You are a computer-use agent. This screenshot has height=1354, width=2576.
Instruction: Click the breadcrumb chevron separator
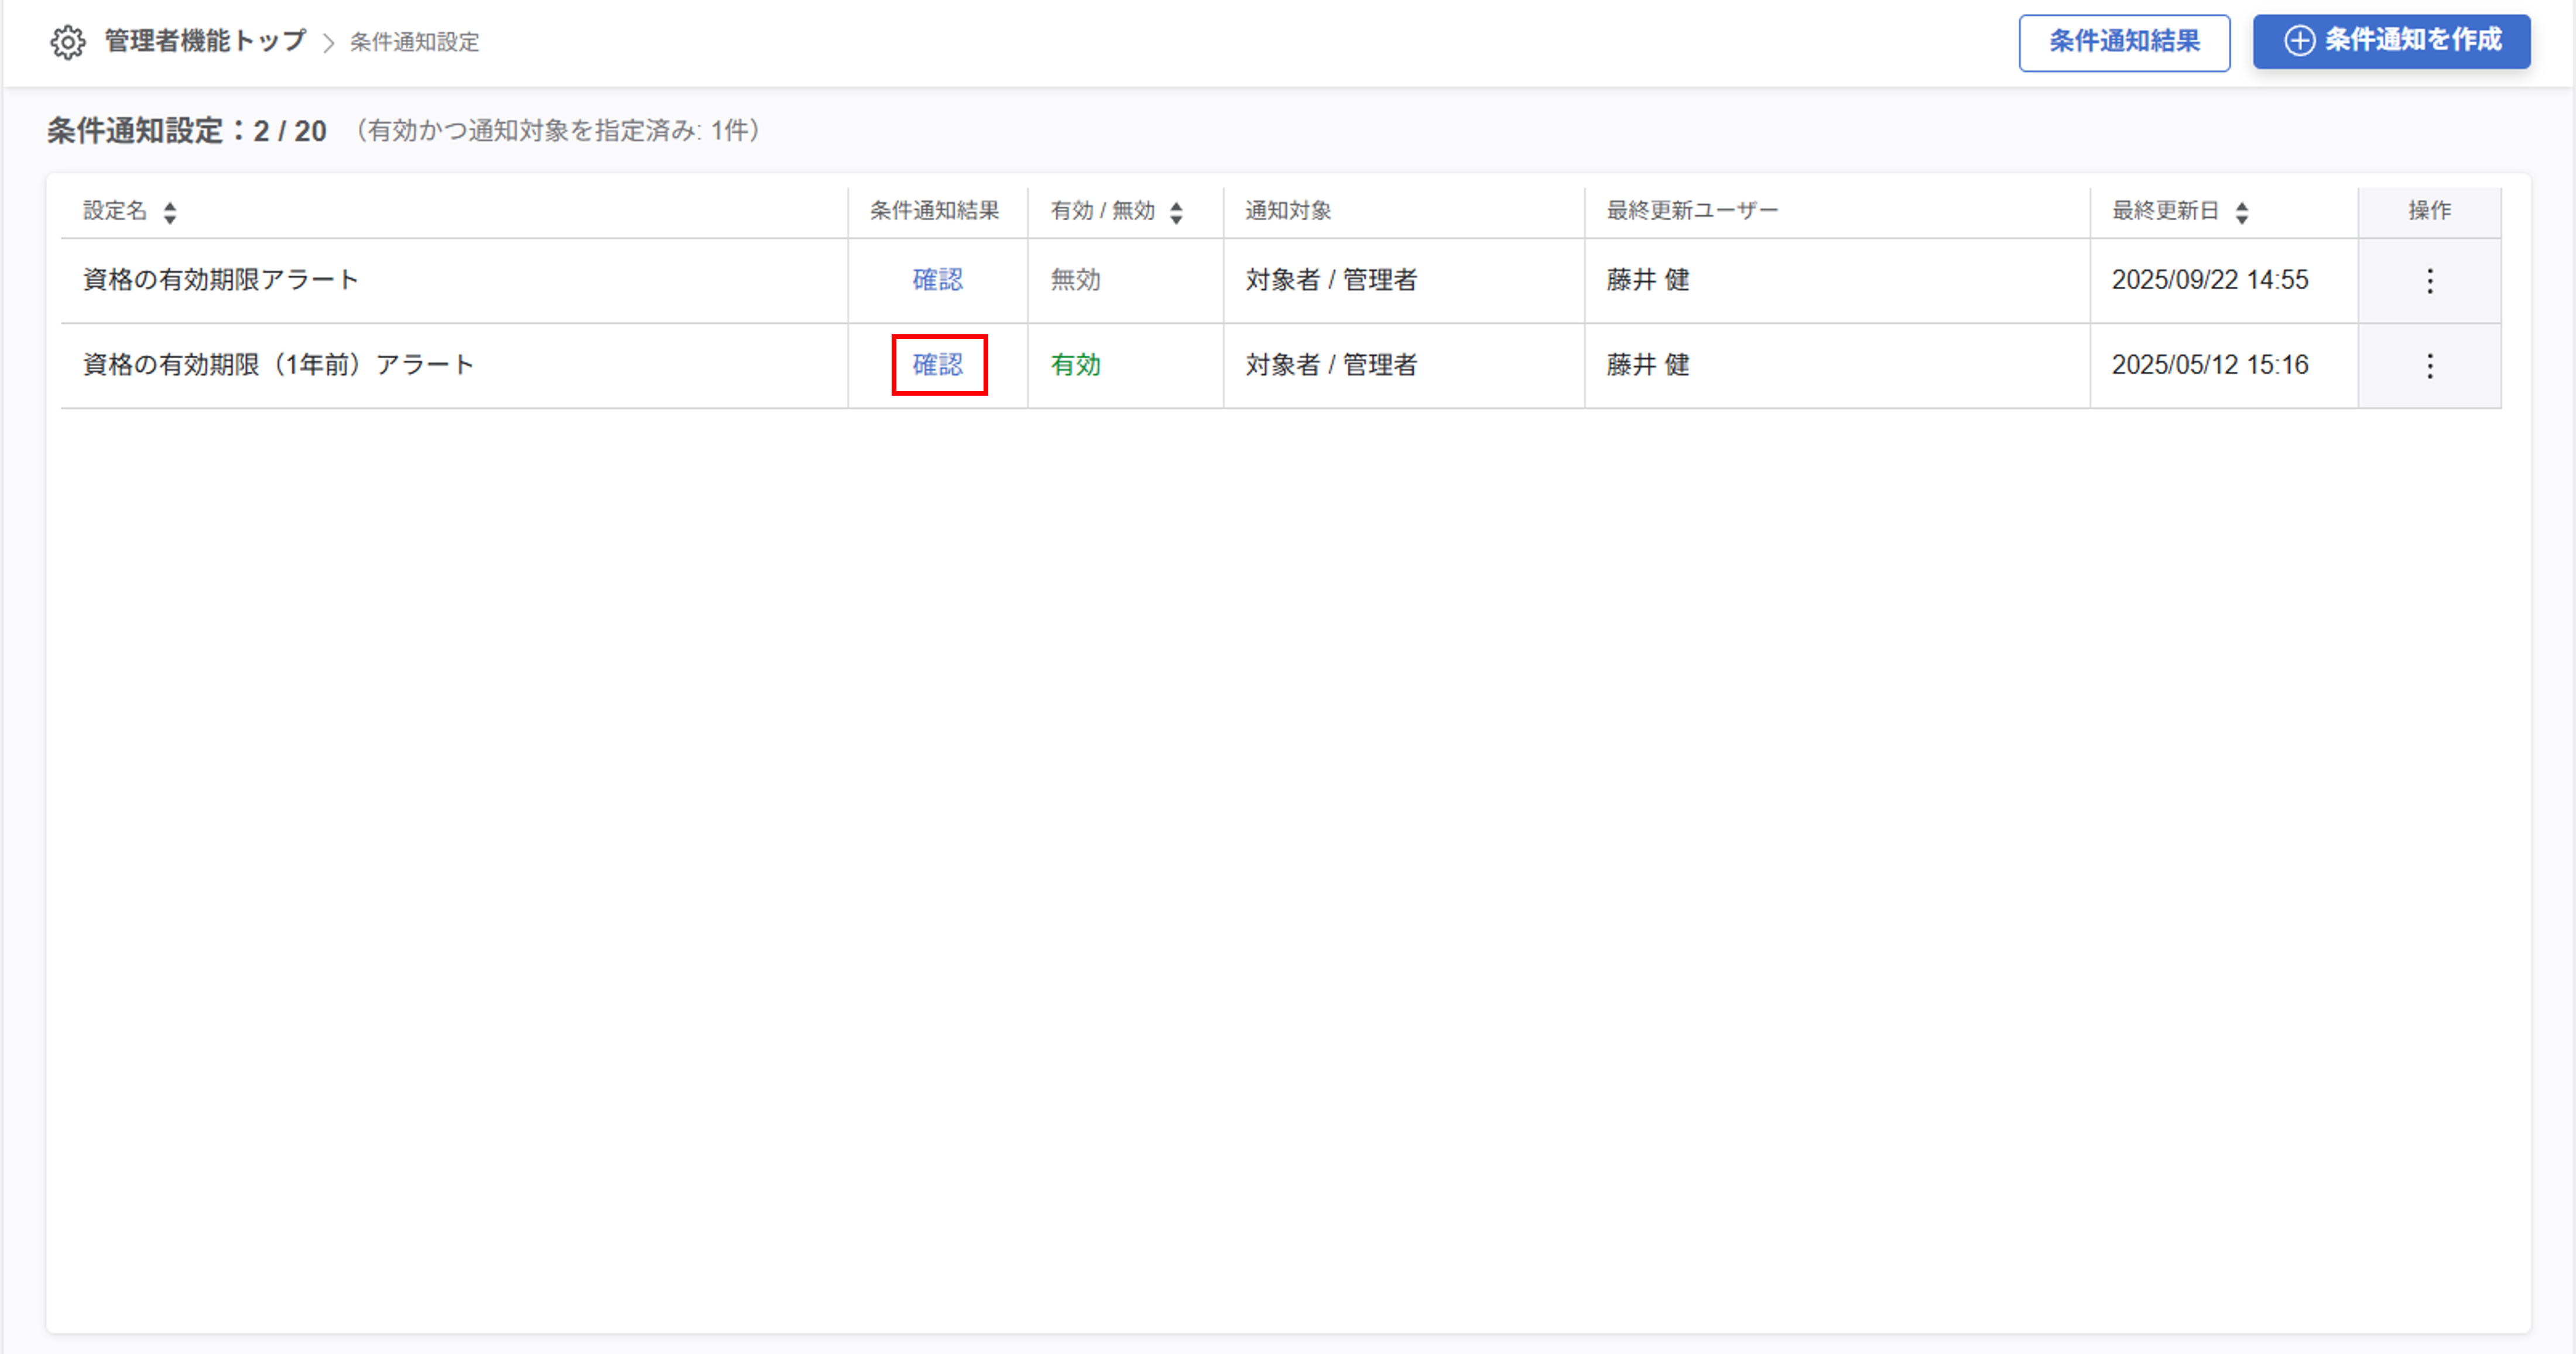328,43
